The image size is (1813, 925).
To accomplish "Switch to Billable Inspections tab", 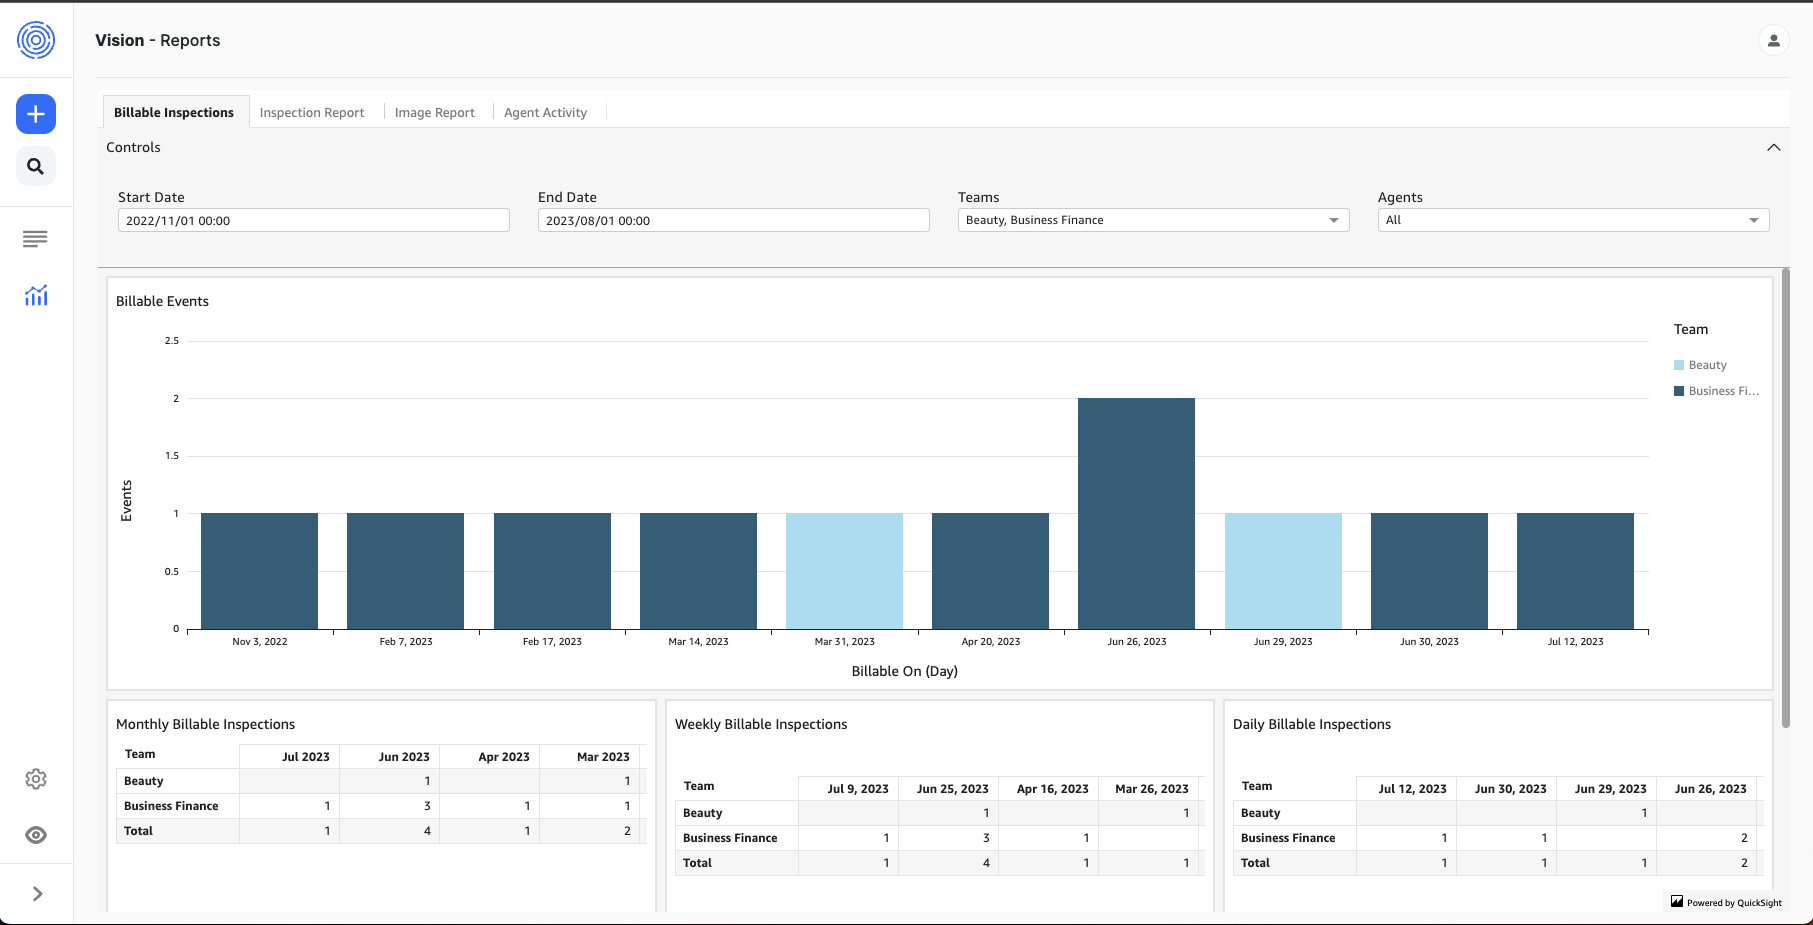I will [174, 112].
